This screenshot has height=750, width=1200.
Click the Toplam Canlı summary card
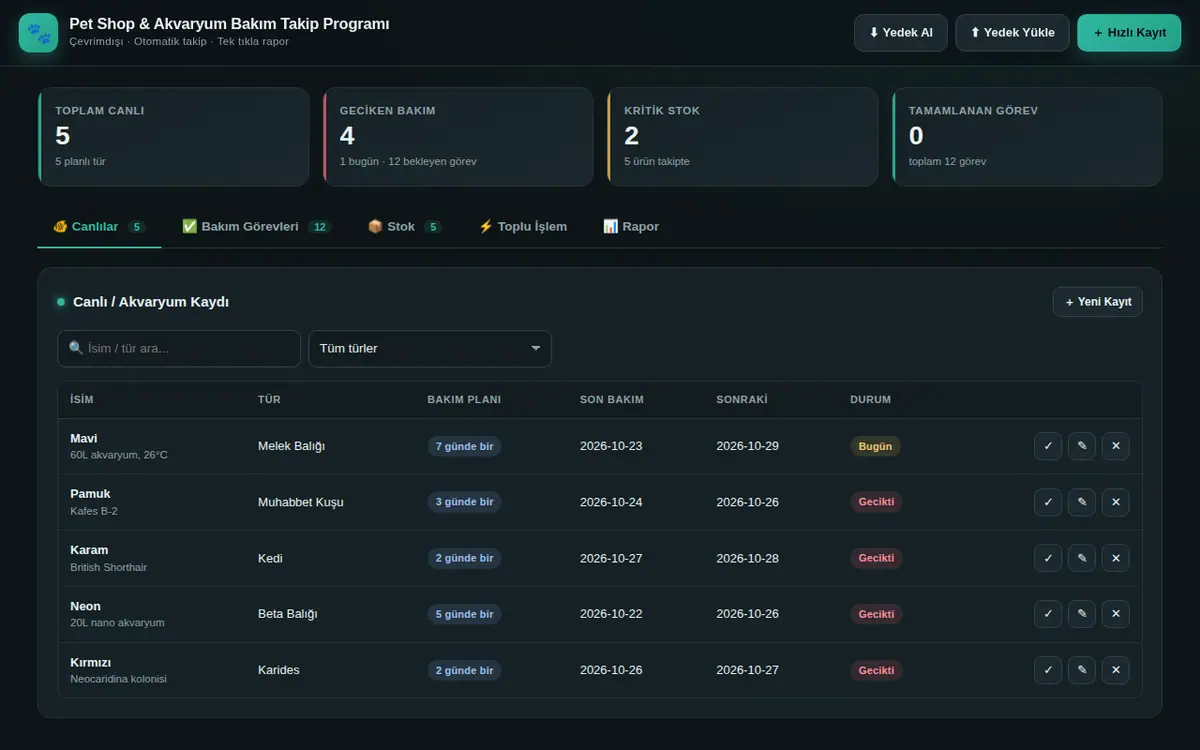pos(173,137)
